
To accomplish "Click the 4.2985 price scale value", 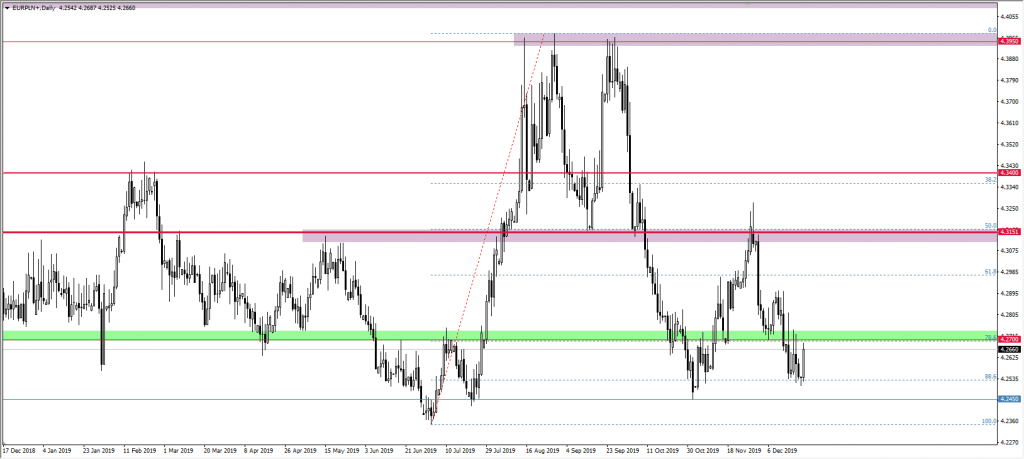I will [x=1010, y=272].
